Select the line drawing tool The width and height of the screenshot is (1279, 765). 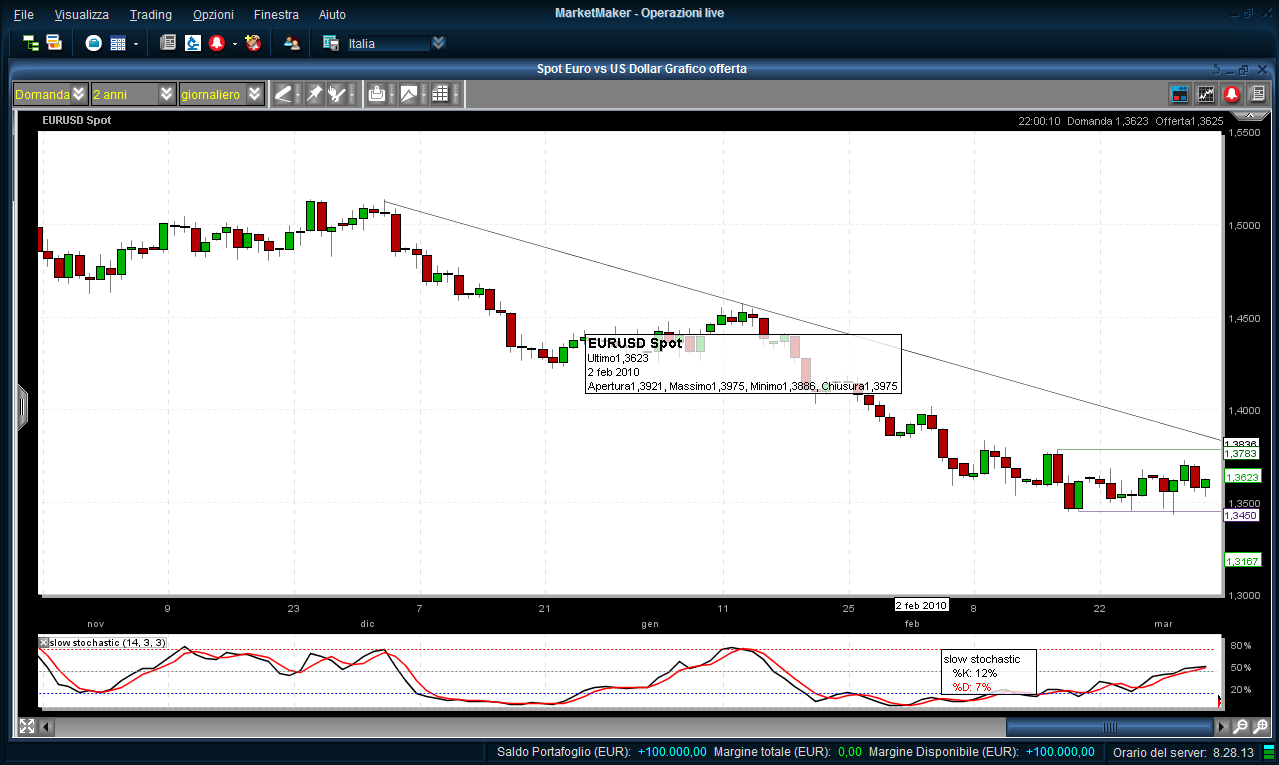click(283, 94)
